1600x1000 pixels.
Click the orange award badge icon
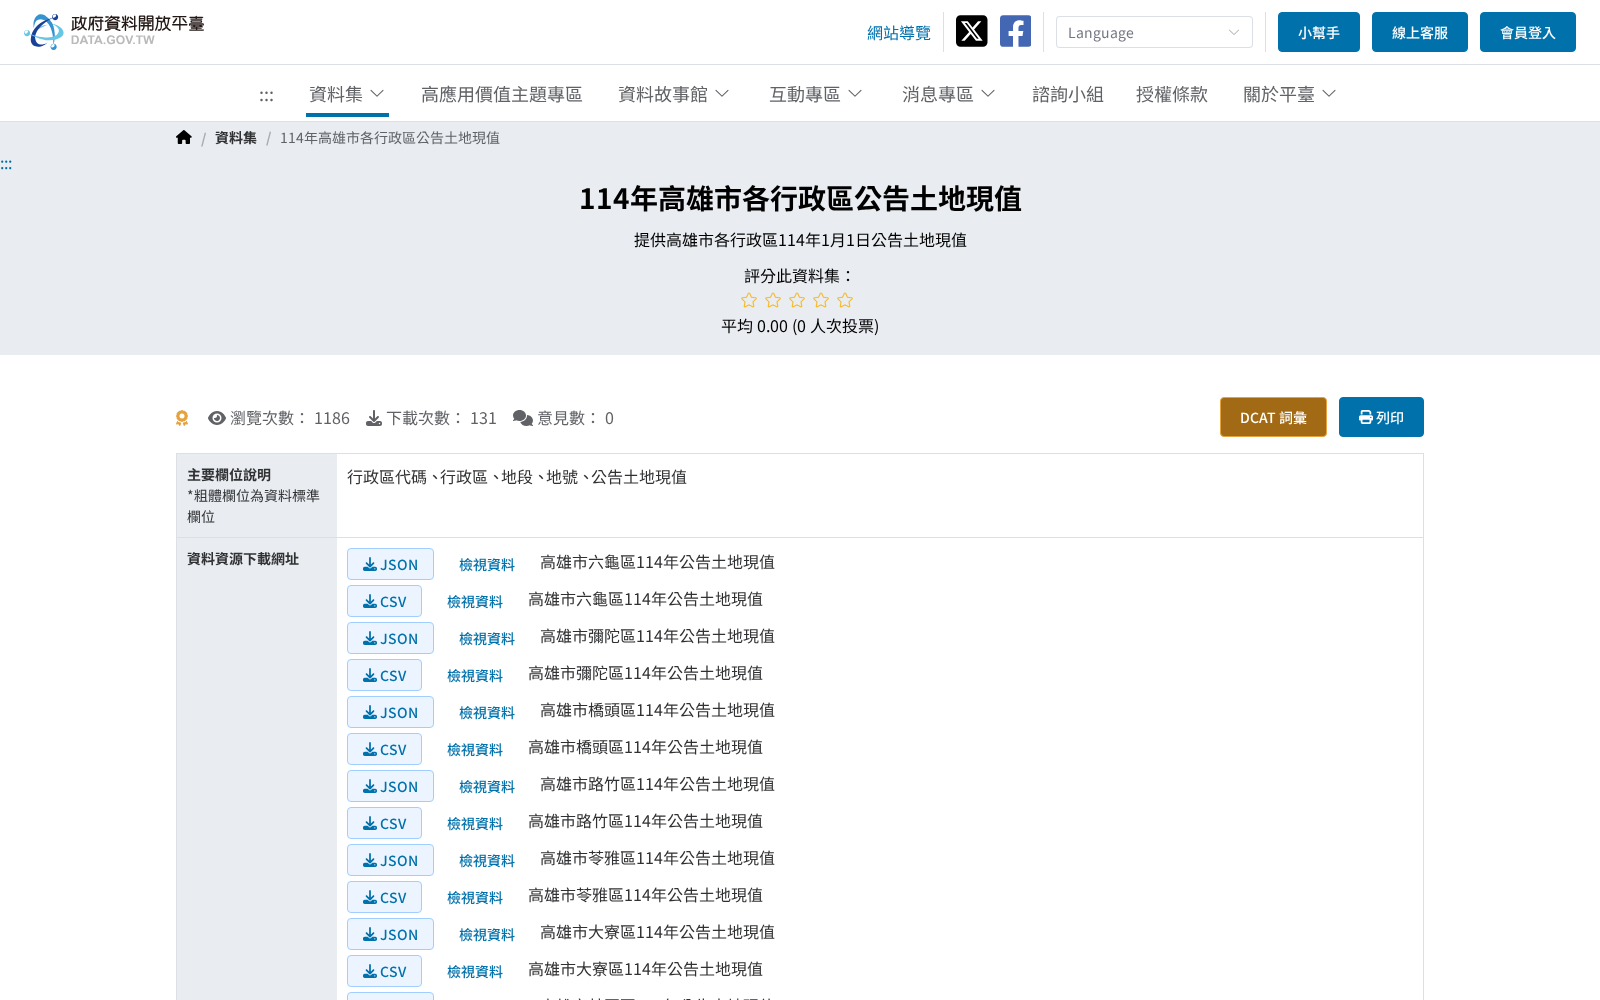[x=182, y=418]
